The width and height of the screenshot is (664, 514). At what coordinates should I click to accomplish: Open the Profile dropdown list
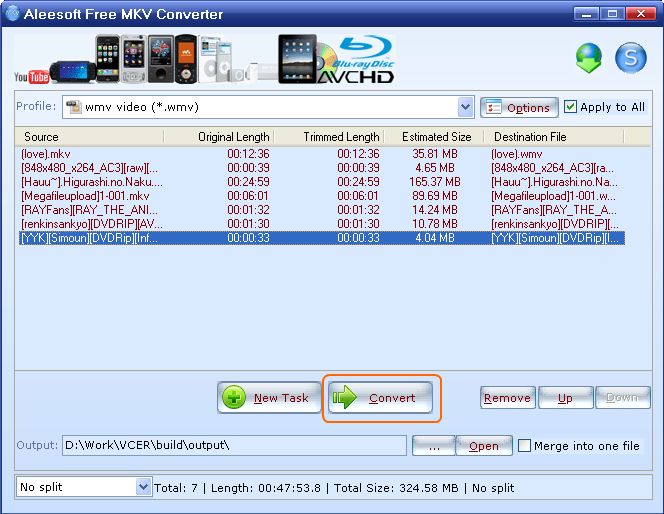tap(465, 107)
